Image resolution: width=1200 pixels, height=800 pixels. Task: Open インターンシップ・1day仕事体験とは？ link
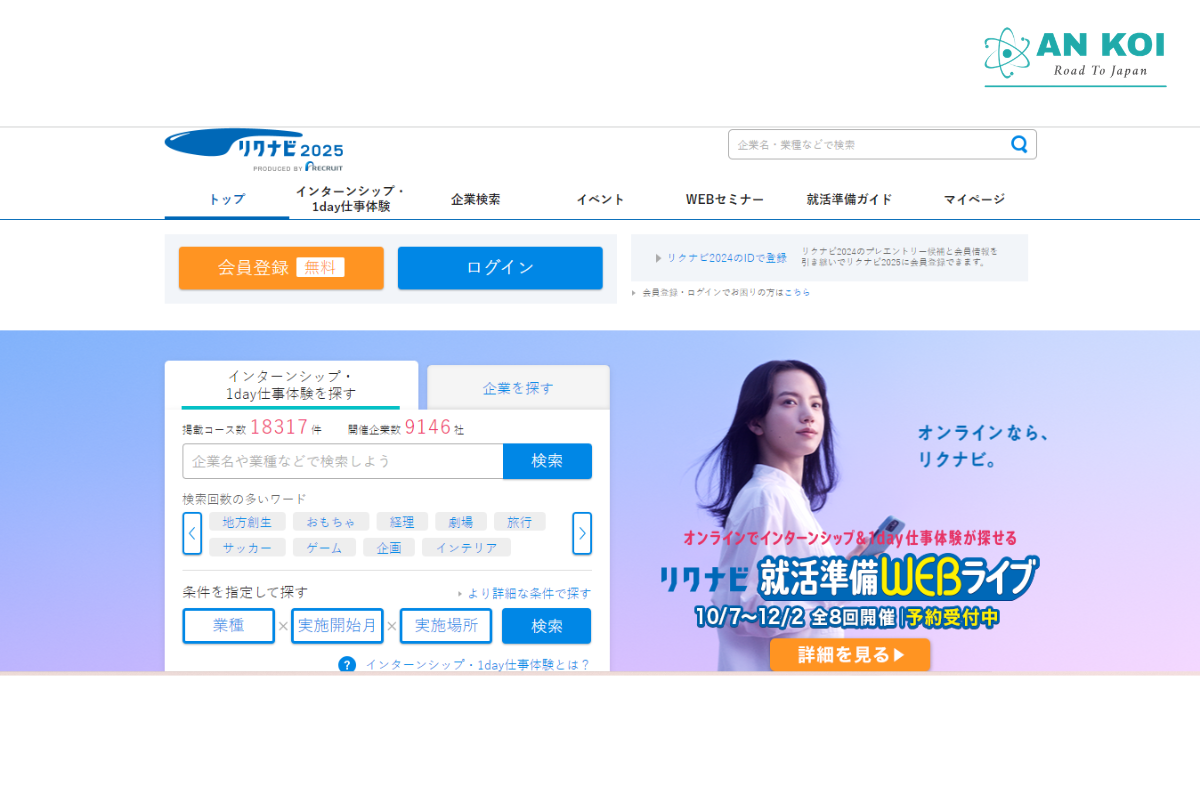point(477,664)
